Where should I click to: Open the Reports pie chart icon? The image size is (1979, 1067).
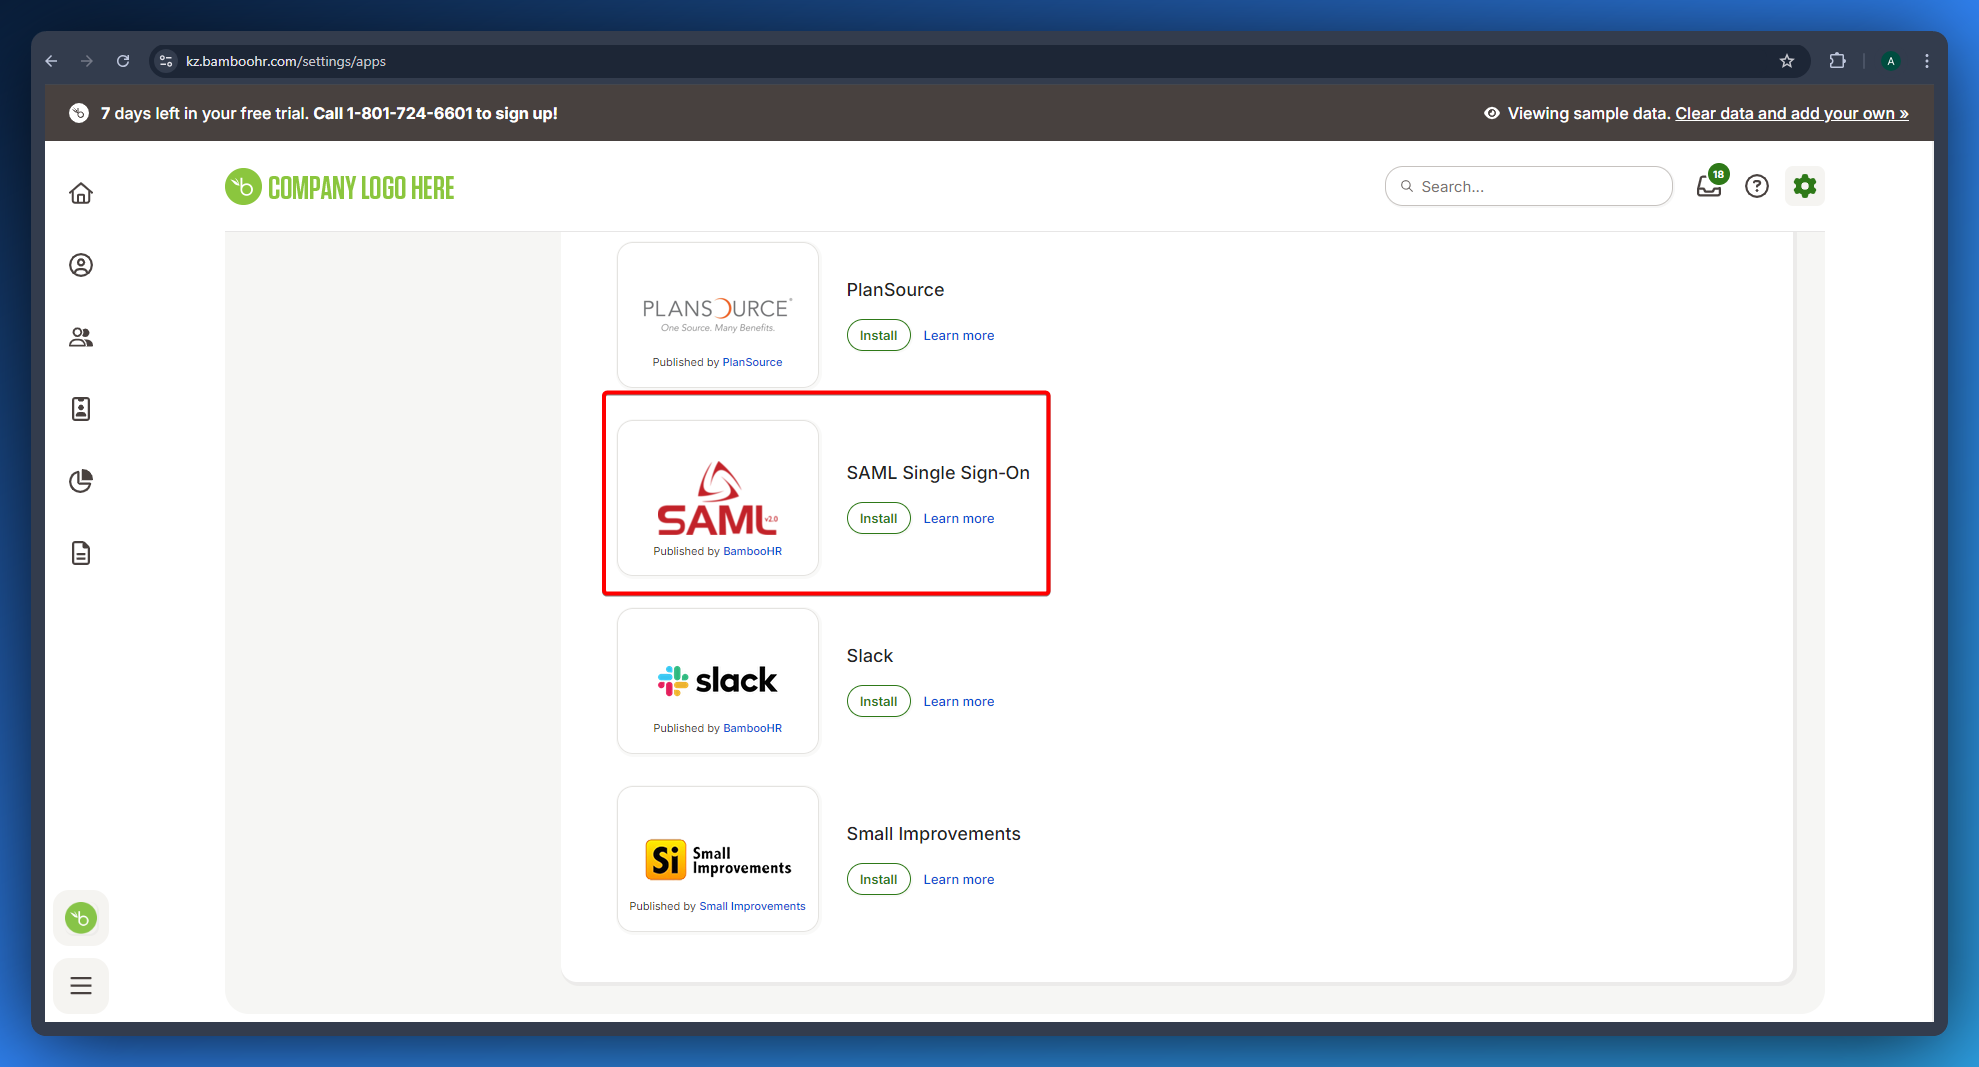pyautogui.click(x=81, y=481)
